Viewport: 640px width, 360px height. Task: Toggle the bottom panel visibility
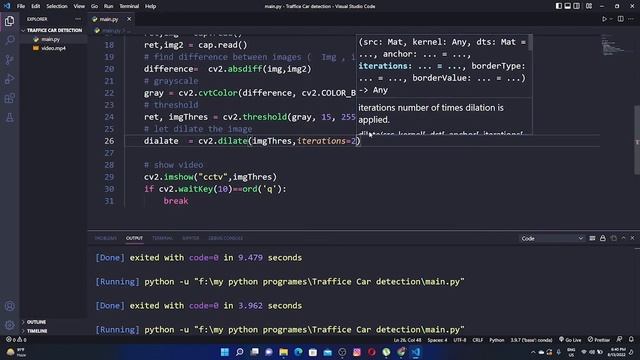[568, 6]
